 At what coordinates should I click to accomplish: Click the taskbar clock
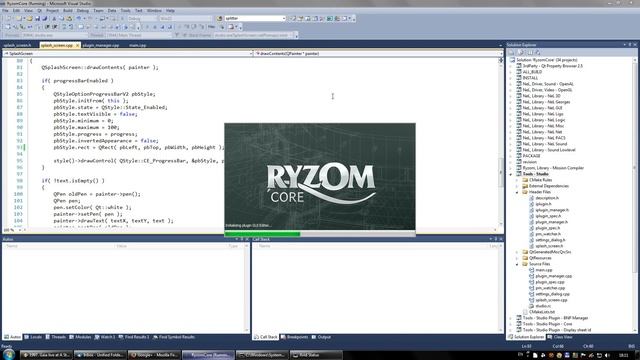(x=623, y=356)
